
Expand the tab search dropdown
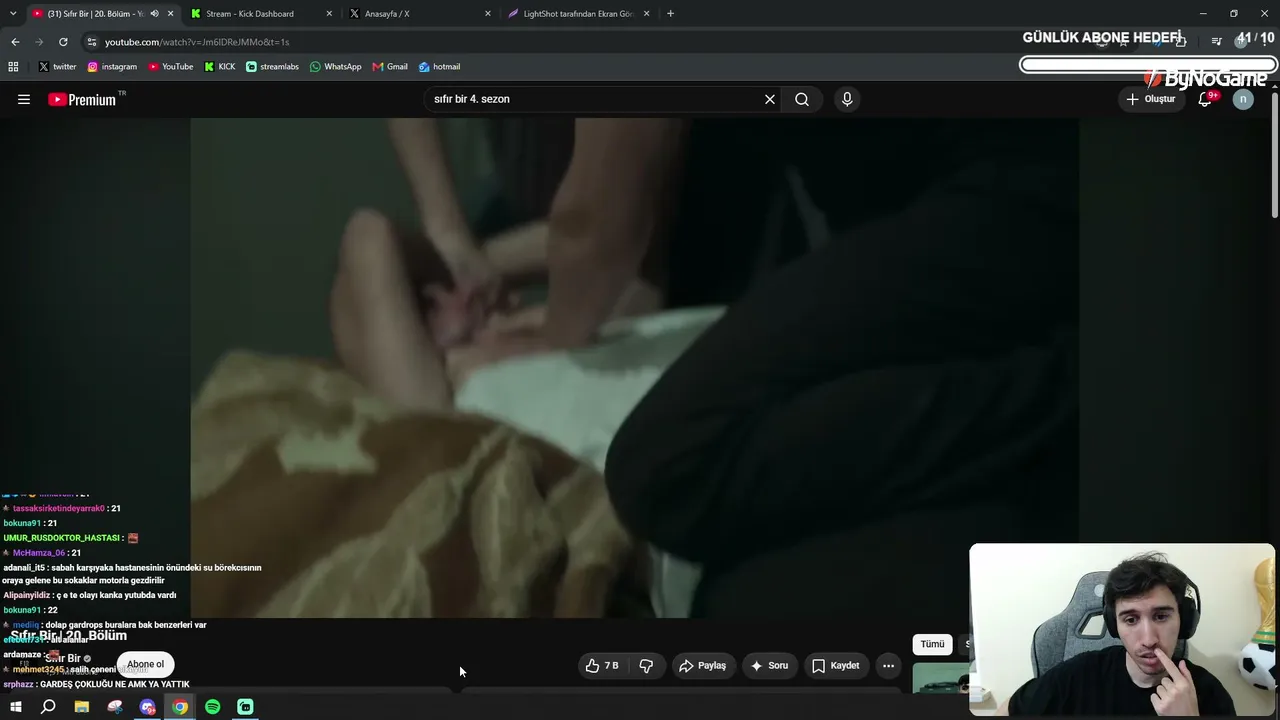click(13, 14)
